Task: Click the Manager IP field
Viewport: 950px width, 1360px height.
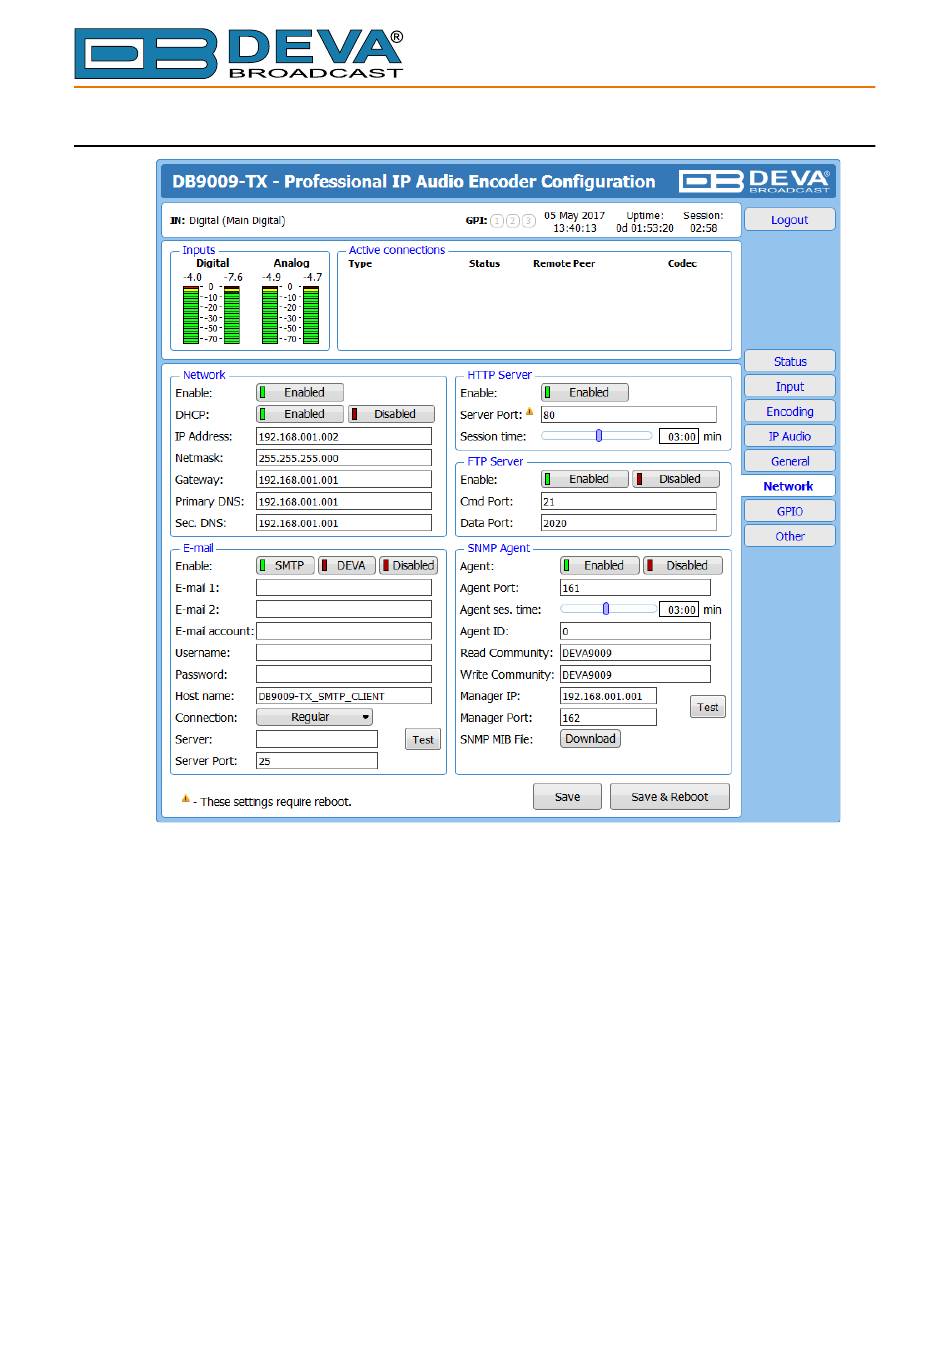Action: coord(609,696)
